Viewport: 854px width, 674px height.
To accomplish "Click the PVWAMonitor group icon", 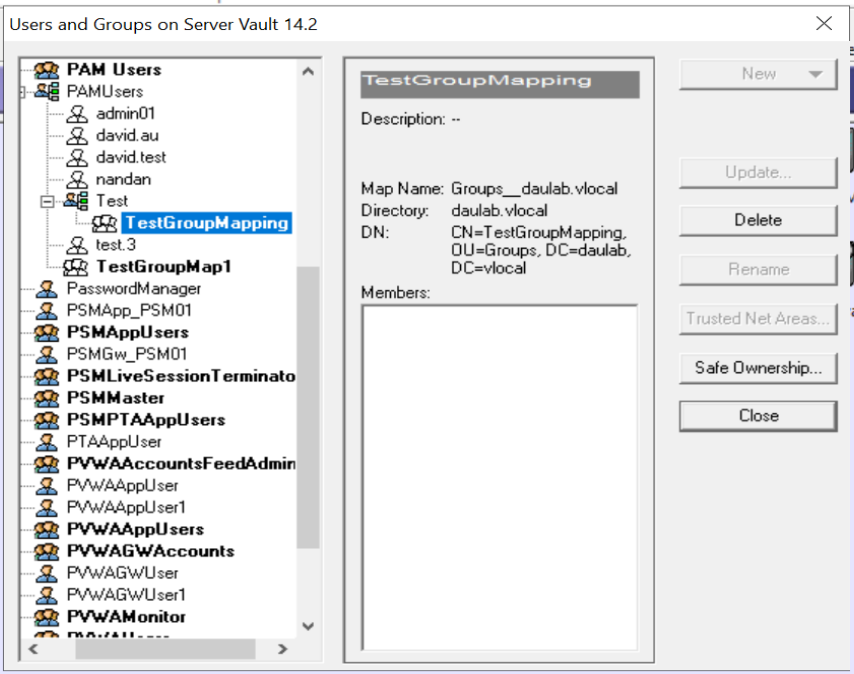I will 46,617.
